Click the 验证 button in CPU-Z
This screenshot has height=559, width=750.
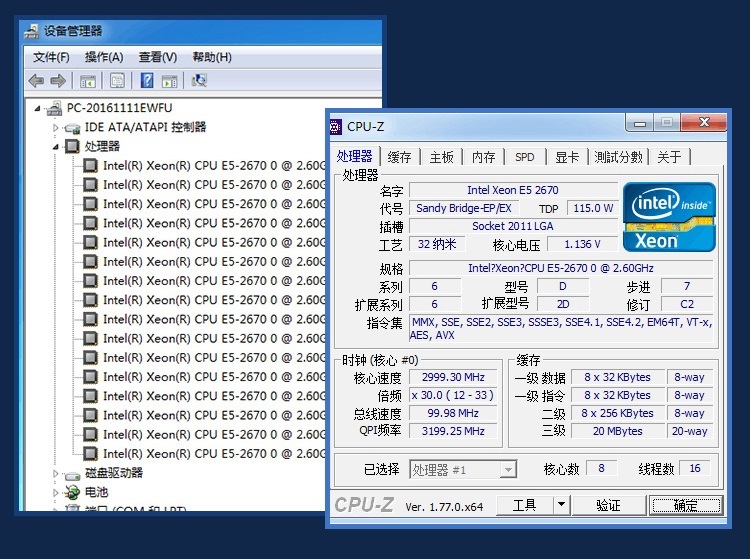(x=608, y=504)
